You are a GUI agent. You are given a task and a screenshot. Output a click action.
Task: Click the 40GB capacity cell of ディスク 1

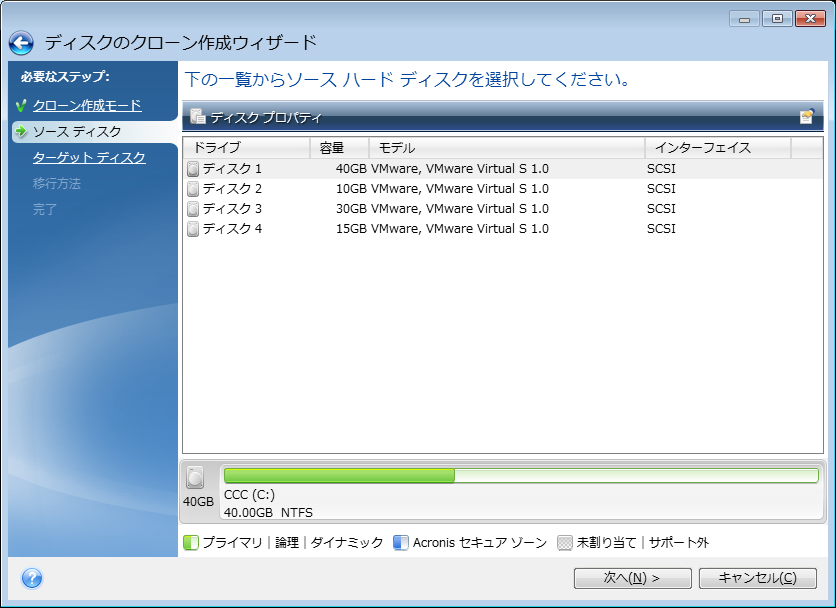pyautogui.click(x=351, y=169)
